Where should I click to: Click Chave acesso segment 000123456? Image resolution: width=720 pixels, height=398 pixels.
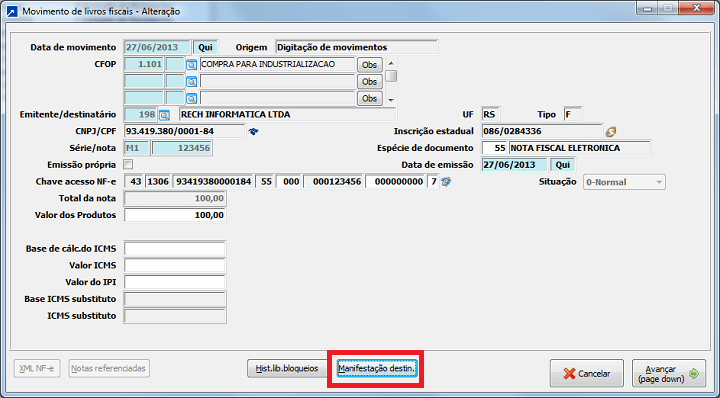(x=334, y=182)
